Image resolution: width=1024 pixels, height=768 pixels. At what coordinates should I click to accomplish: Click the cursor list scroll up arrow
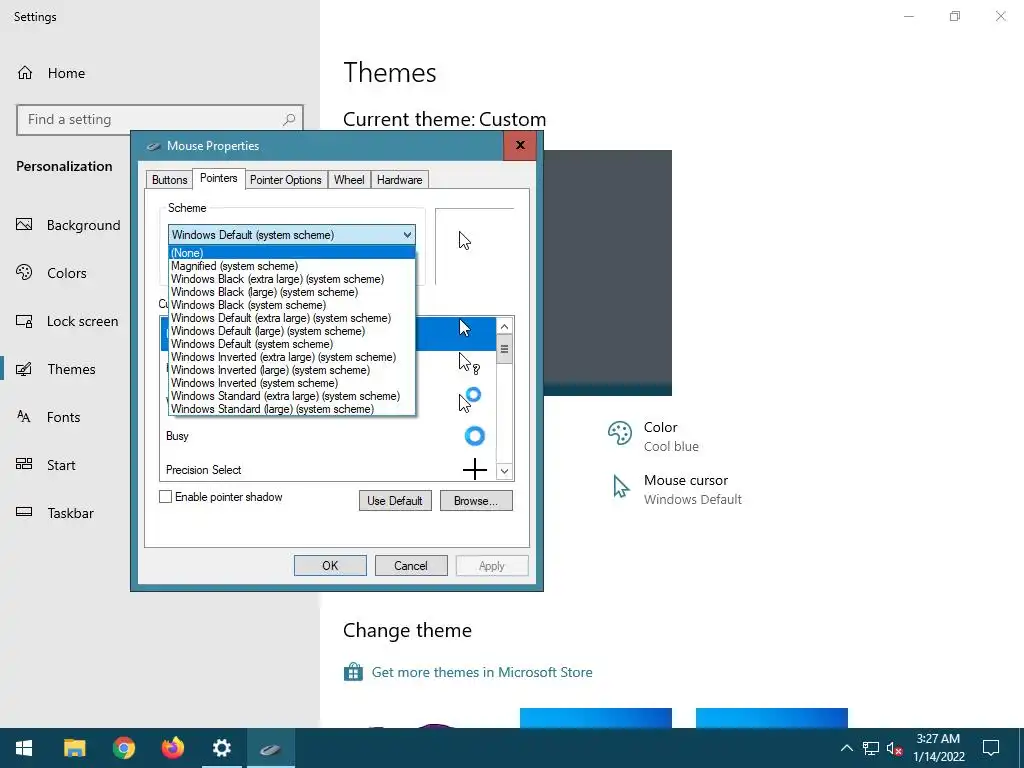tap(504, 326)
